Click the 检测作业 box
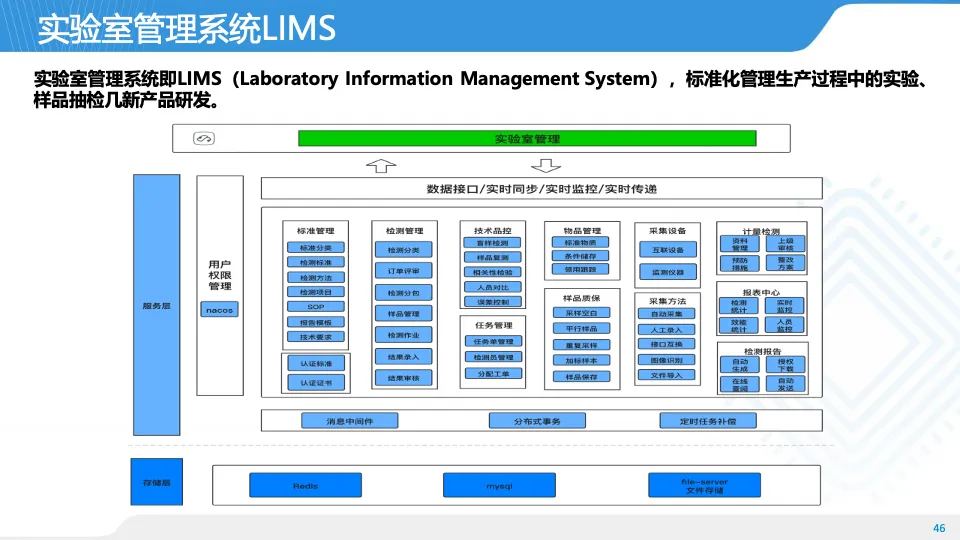The image size is (960, 540). point(403,335)
